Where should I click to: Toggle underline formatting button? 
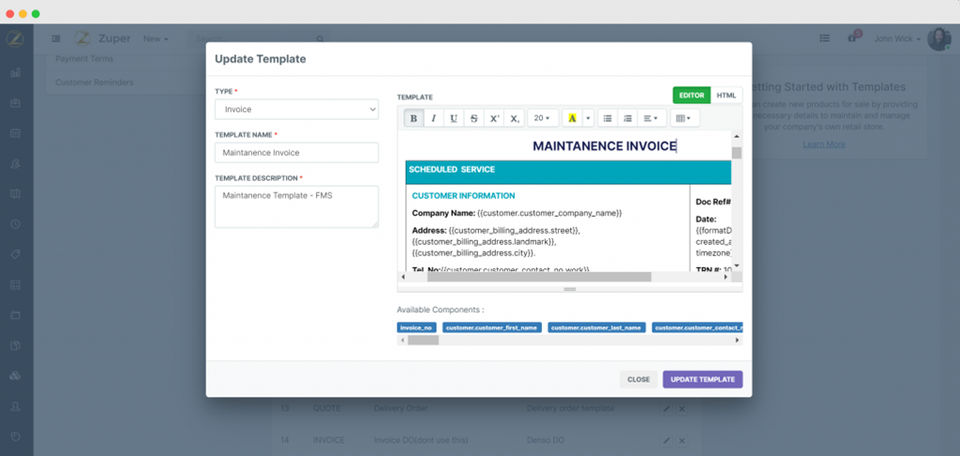click(454, 118)
